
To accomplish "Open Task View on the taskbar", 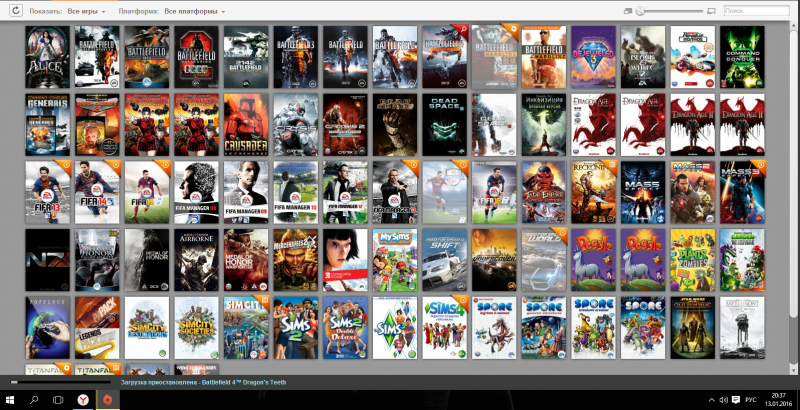I will point(58,400).
